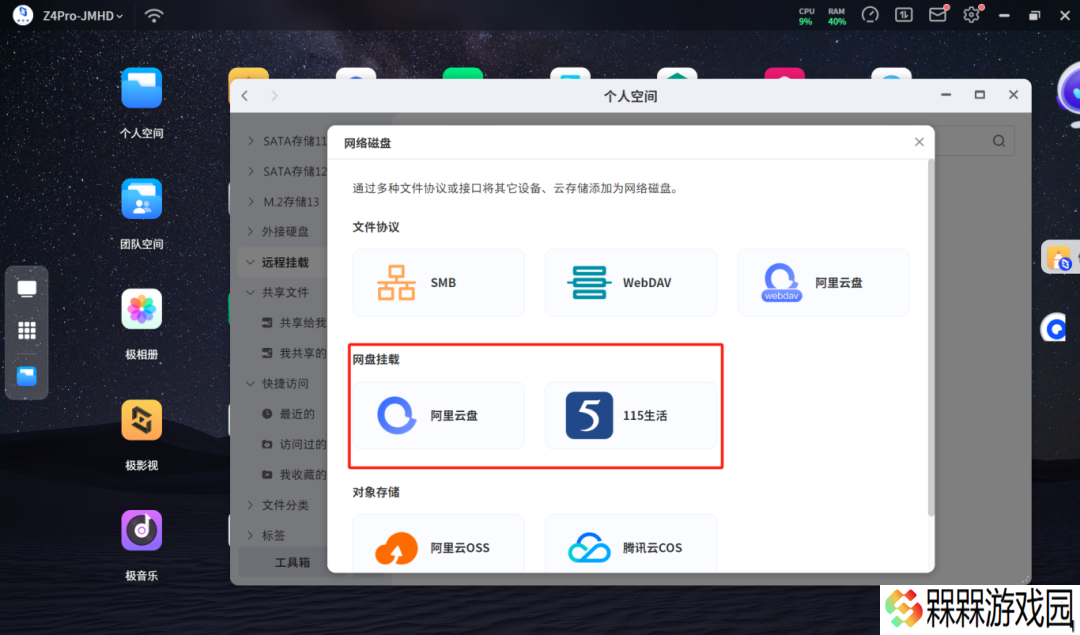Click the Wi-Fi status icon in the top bar

154,15
